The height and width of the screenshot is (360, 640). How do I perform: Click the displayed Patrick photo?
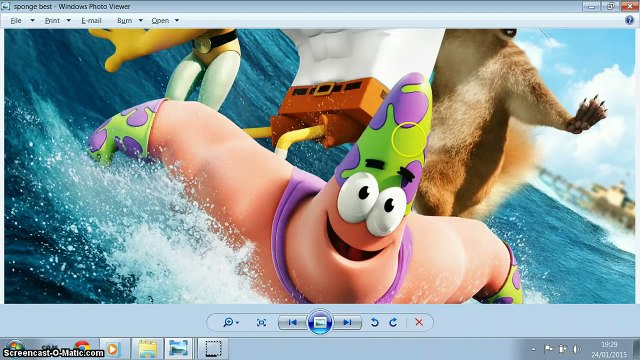click(320, 166)
